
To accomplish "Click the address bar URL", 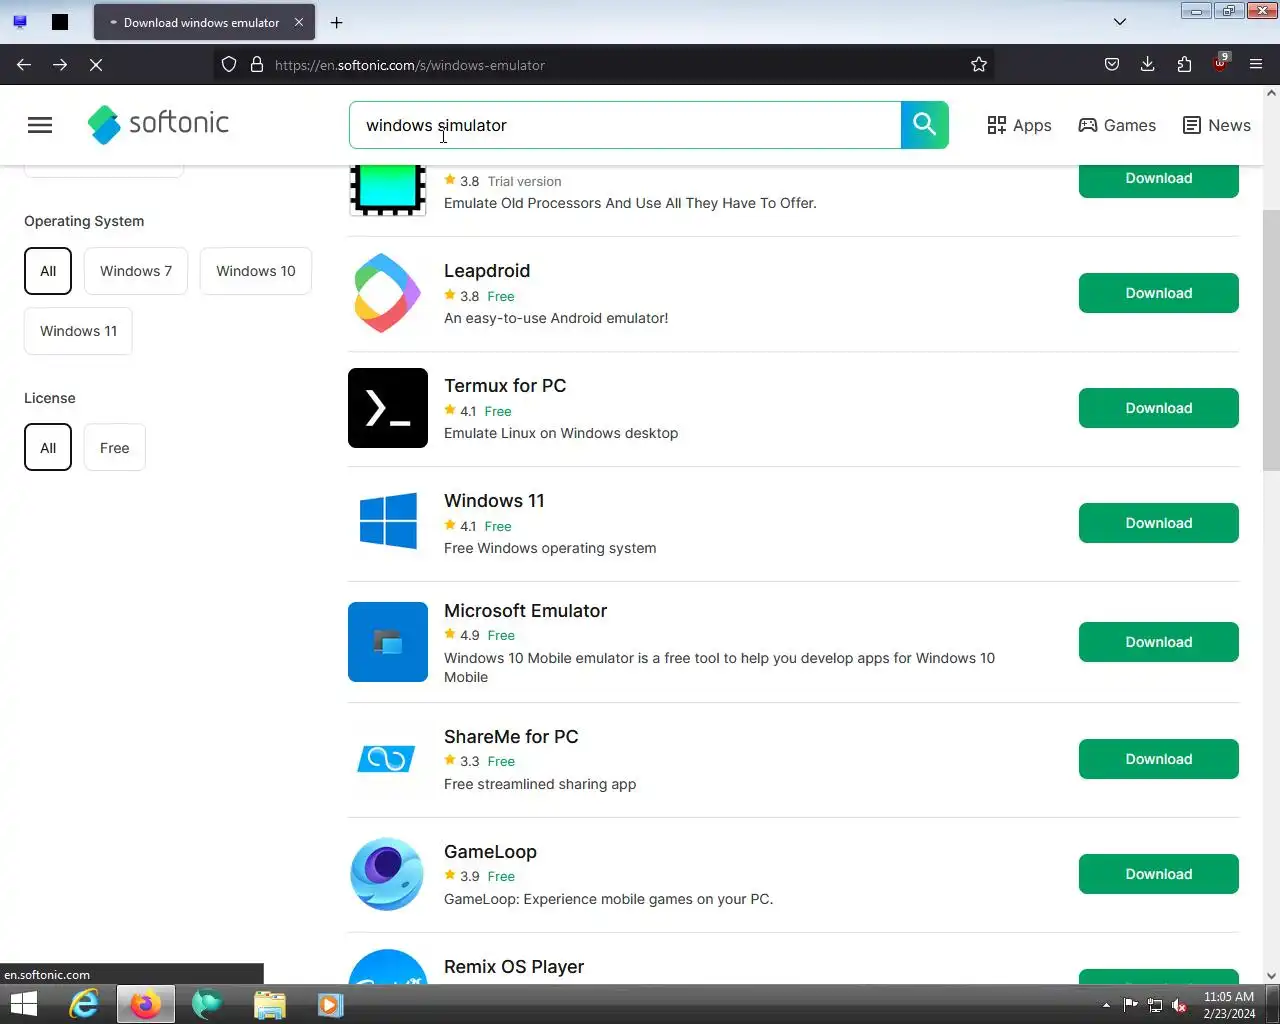I will coord(410,65).
